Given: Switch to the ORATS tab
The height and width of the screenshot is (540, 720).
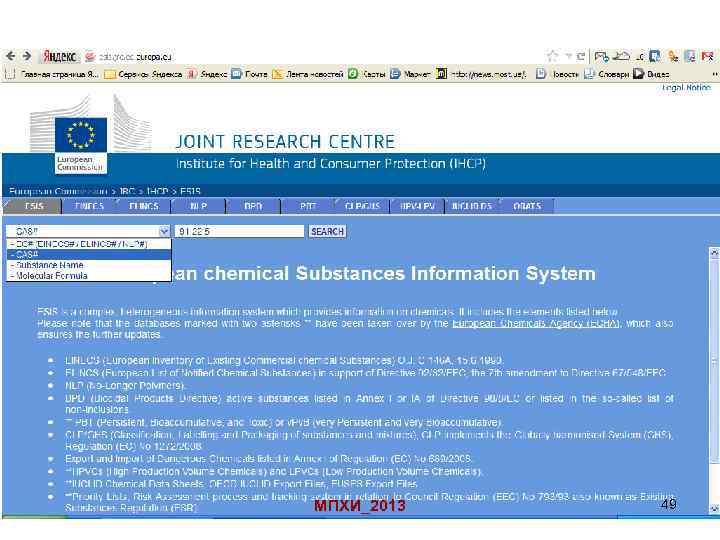Looking at the screenshot, I should point(527,206).
